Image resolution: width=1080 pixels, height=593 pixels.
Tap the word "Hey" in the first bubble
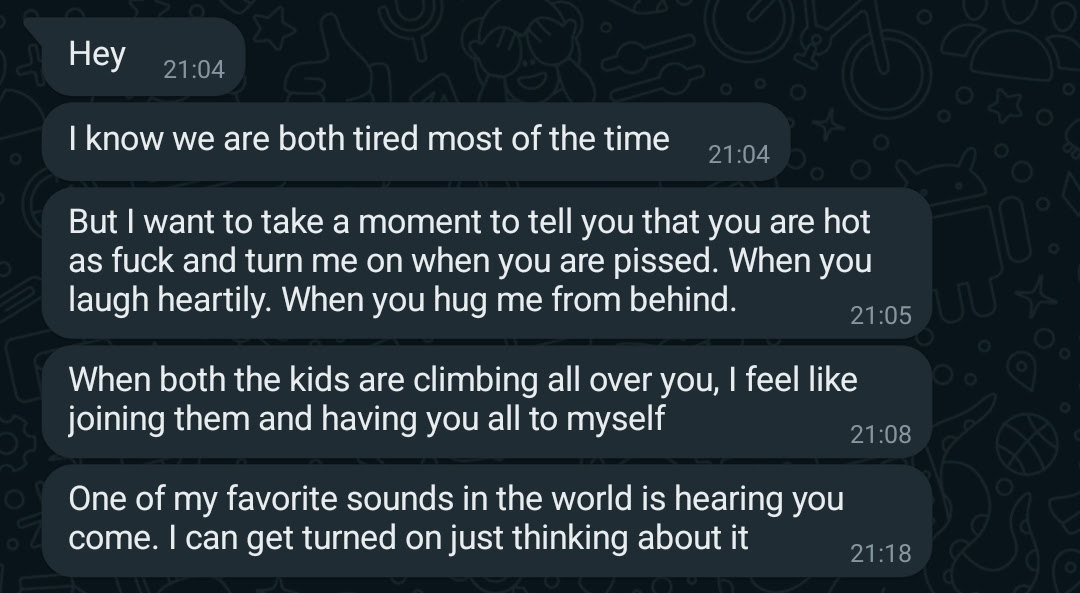[95, 55]
